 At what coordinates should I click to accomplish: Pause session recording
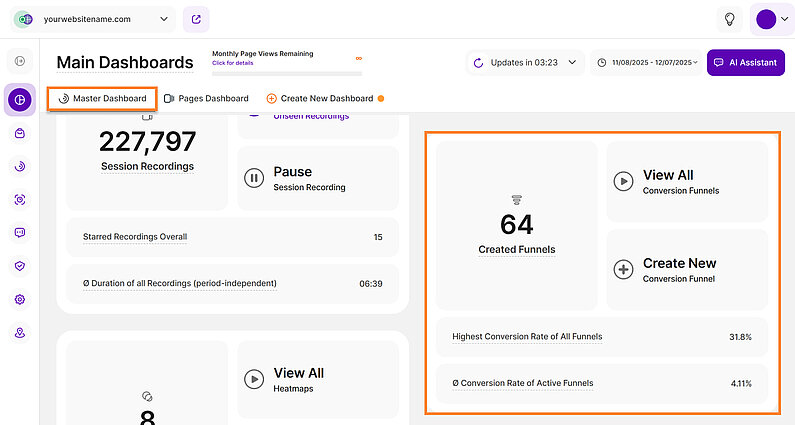coord(317,178)
